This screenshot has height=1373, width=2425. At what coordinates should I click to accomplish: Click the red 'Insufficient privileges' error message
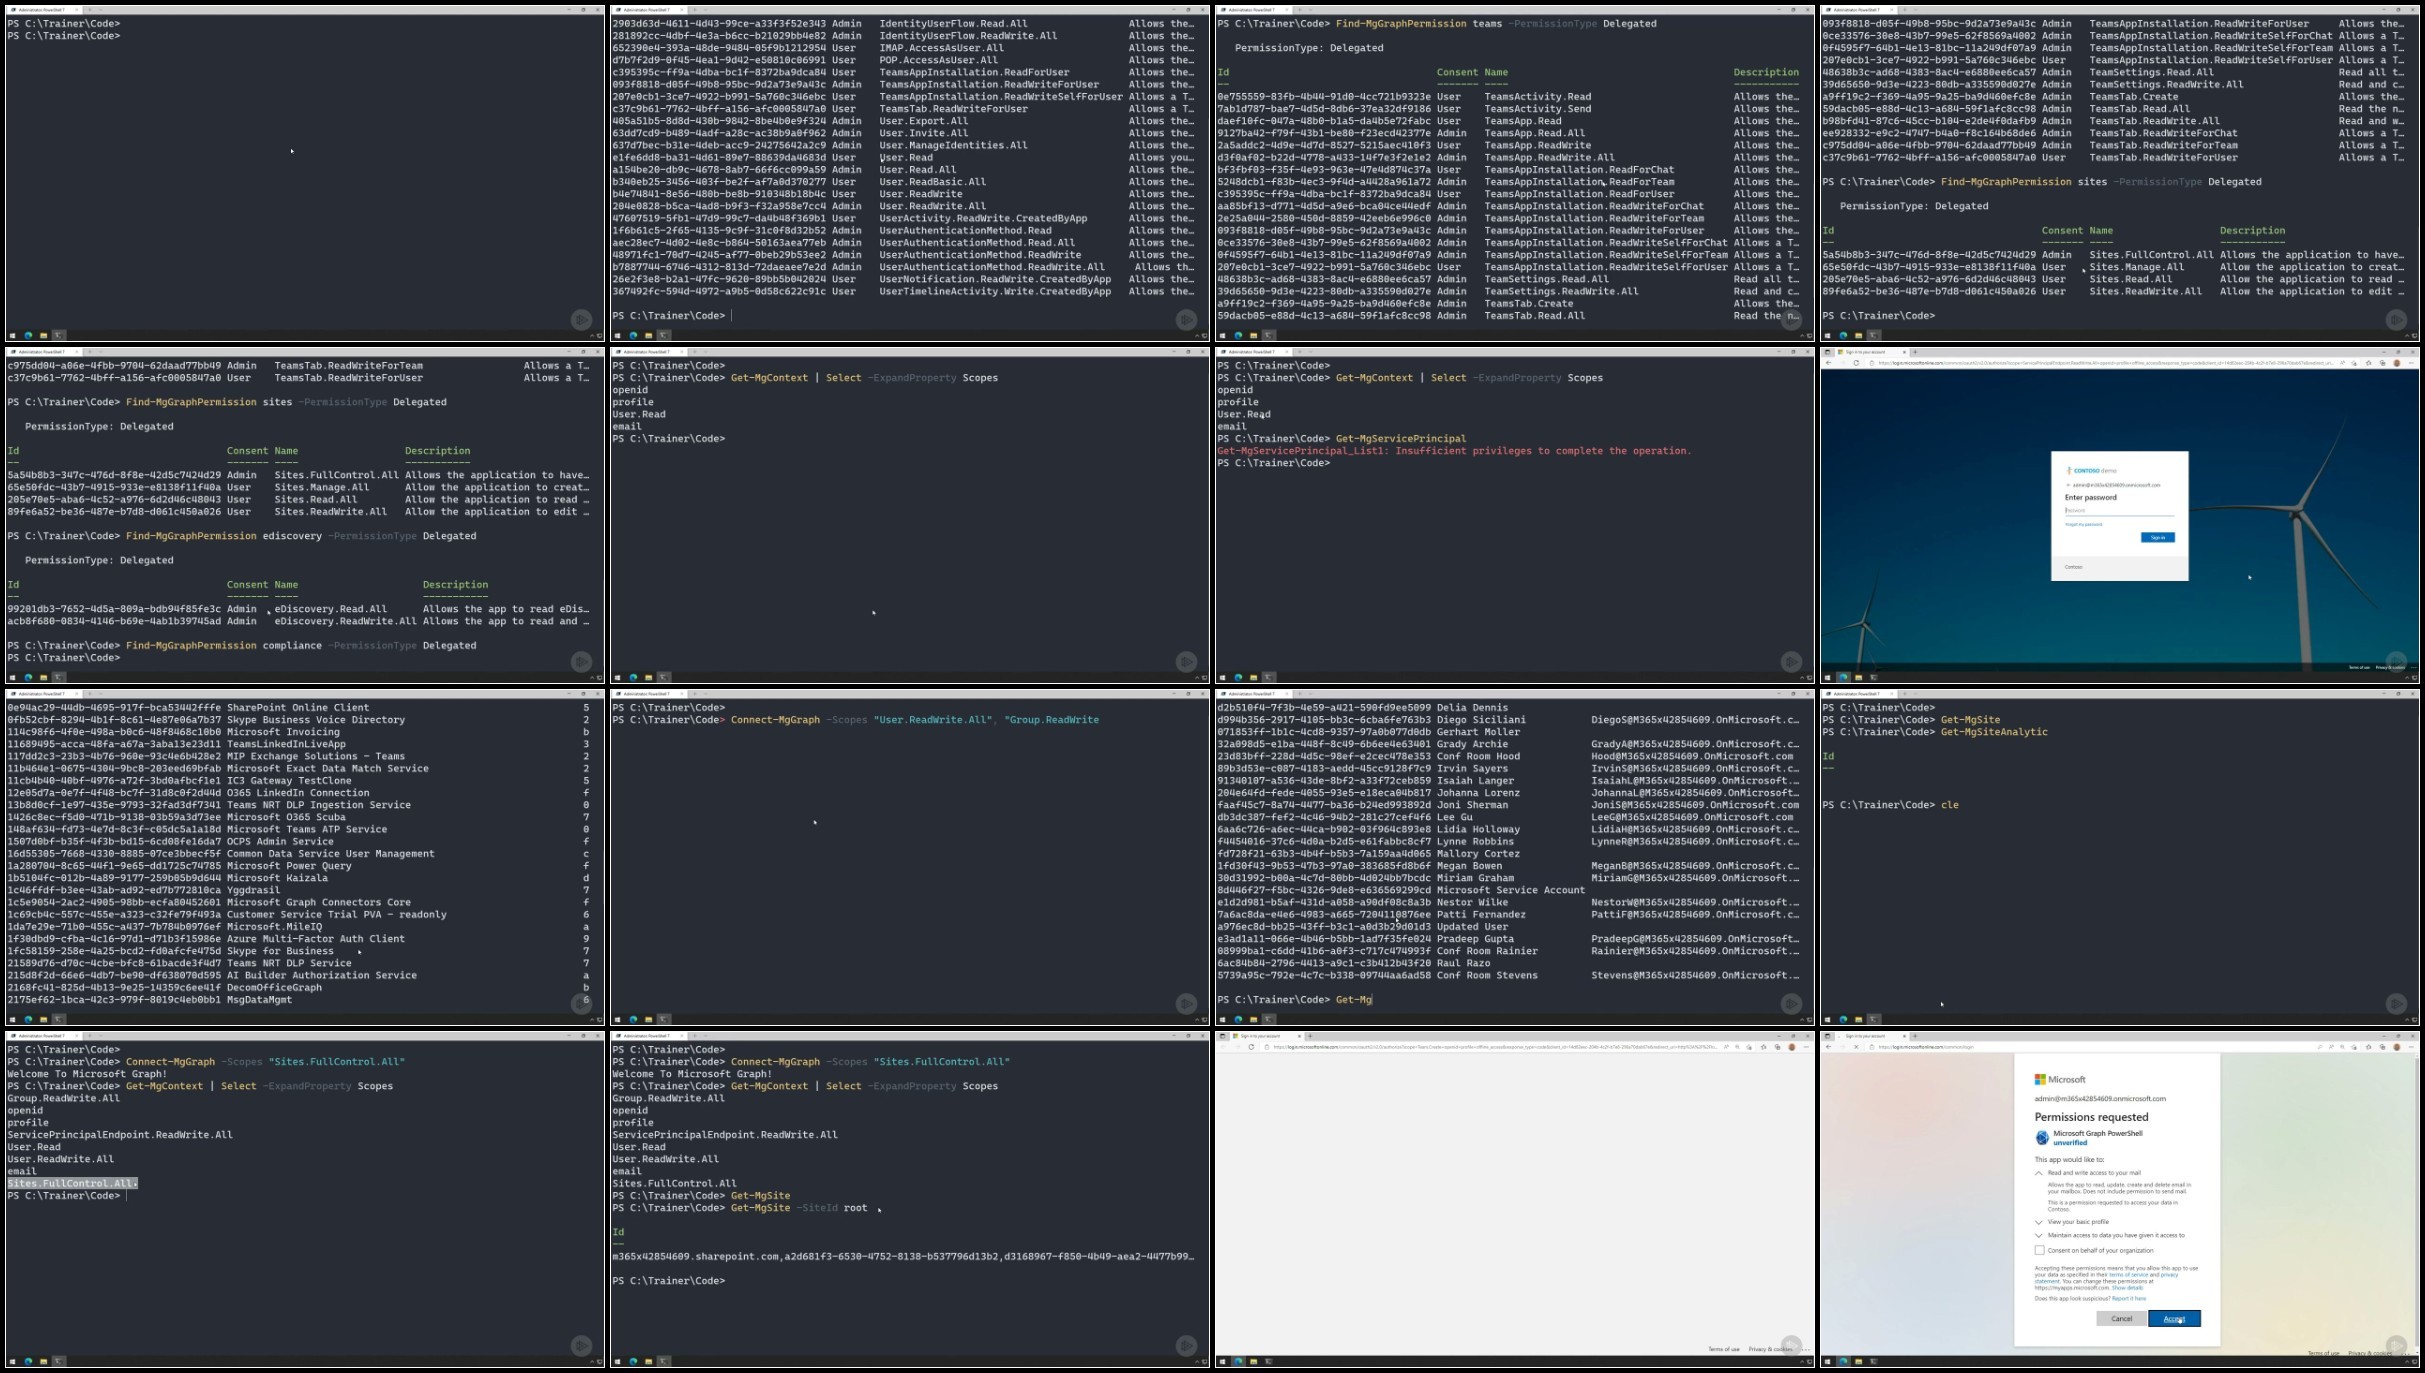[1454, 451]
